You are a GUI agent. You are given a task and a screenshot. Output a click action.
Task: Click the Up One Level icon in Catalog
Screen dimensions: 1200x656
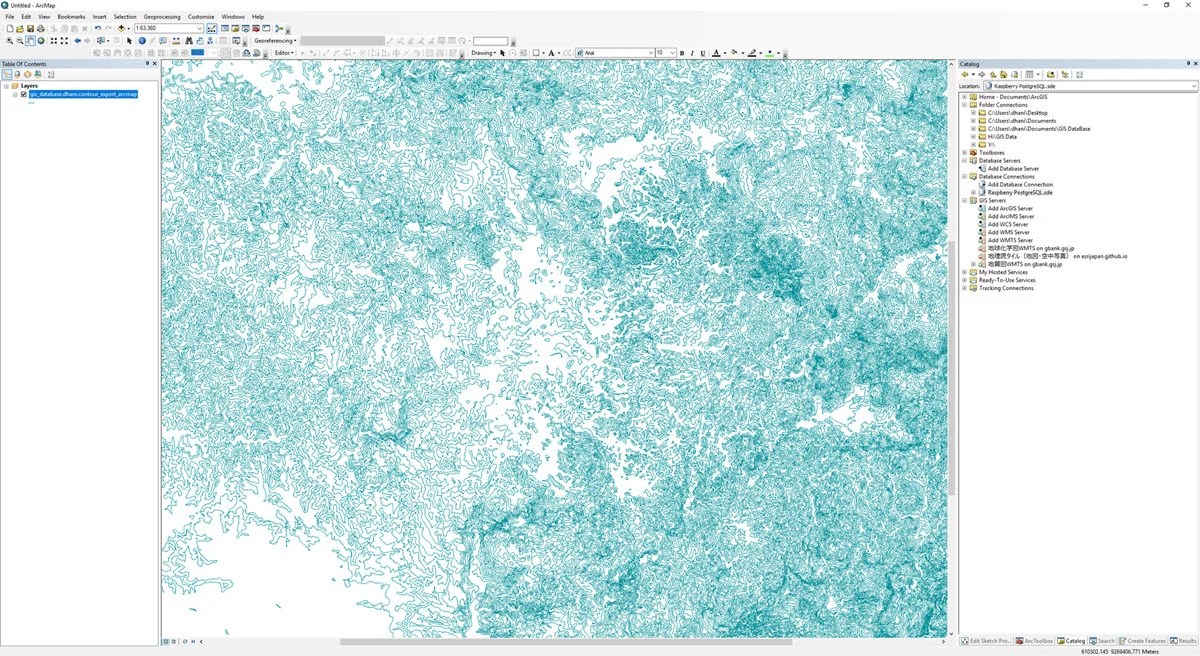(993, 75)
